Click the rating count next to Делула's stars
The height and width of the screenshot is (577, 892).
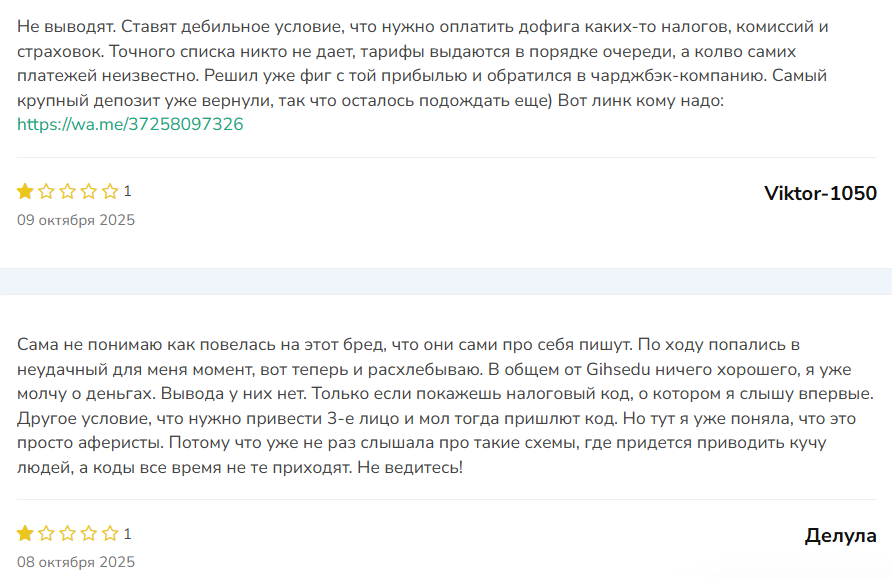[x=128, y=535]
